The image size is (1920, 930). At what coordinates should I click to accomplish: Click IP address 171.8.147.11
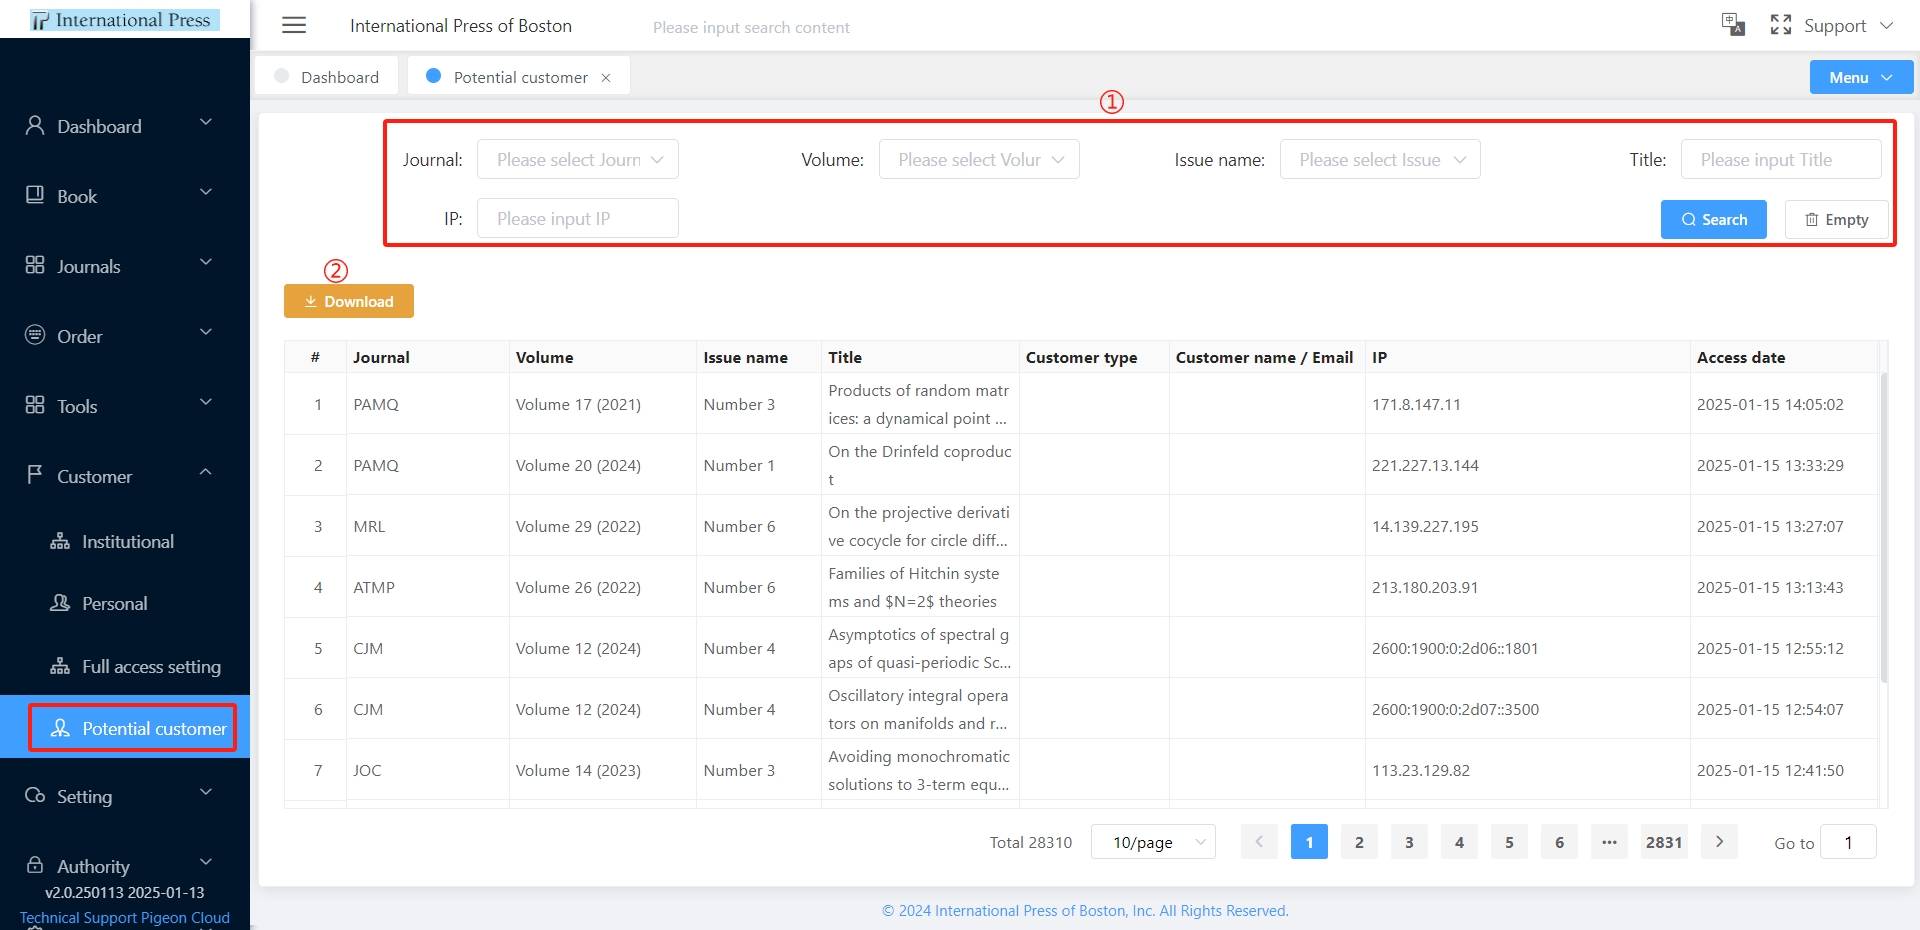click(x=1416, y=404)
